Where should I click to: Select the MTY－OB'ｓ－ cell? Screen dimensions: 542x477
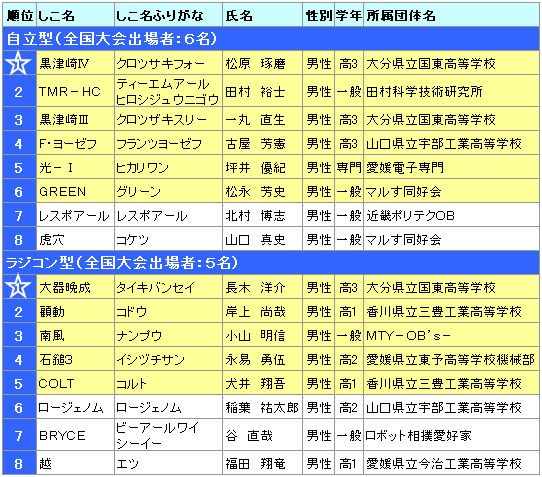tap(451, 335)
